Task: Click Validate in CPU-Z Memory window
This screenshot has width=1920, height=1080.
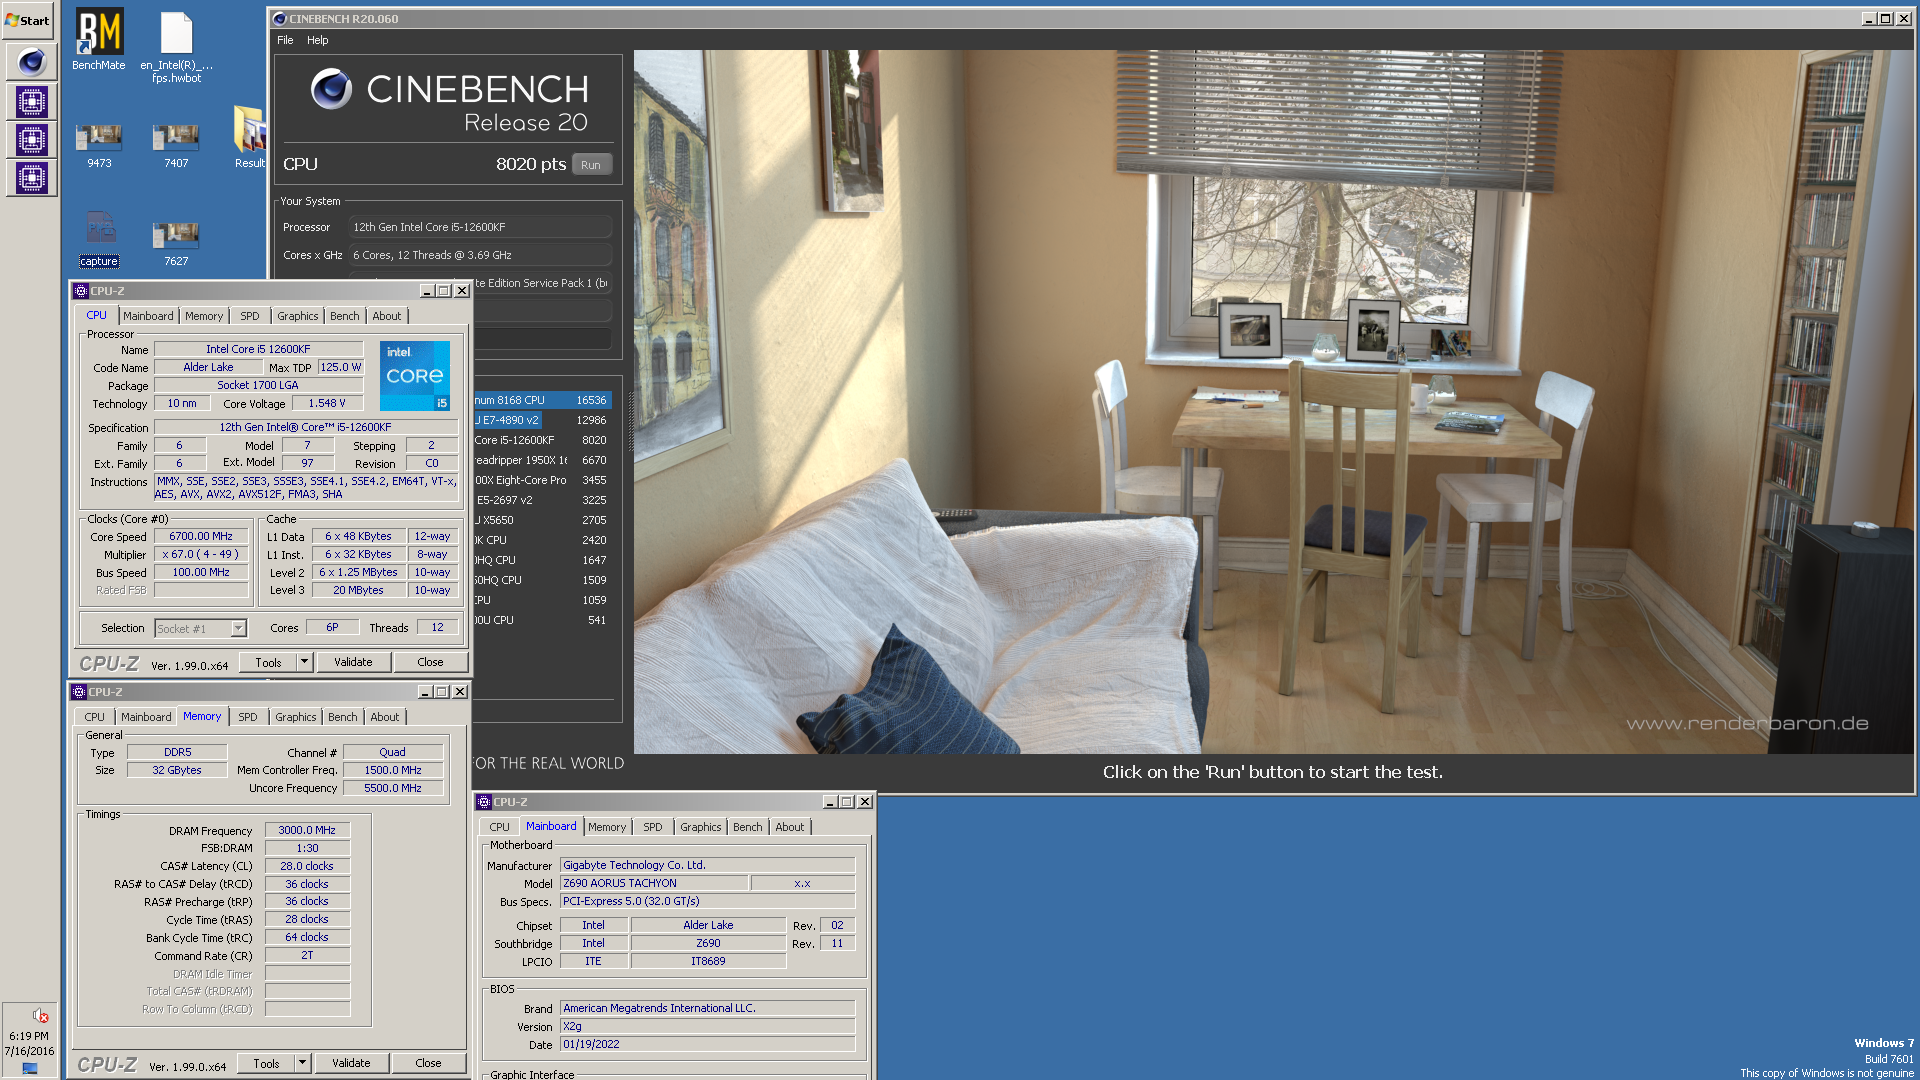Action: pos(351,1063)
